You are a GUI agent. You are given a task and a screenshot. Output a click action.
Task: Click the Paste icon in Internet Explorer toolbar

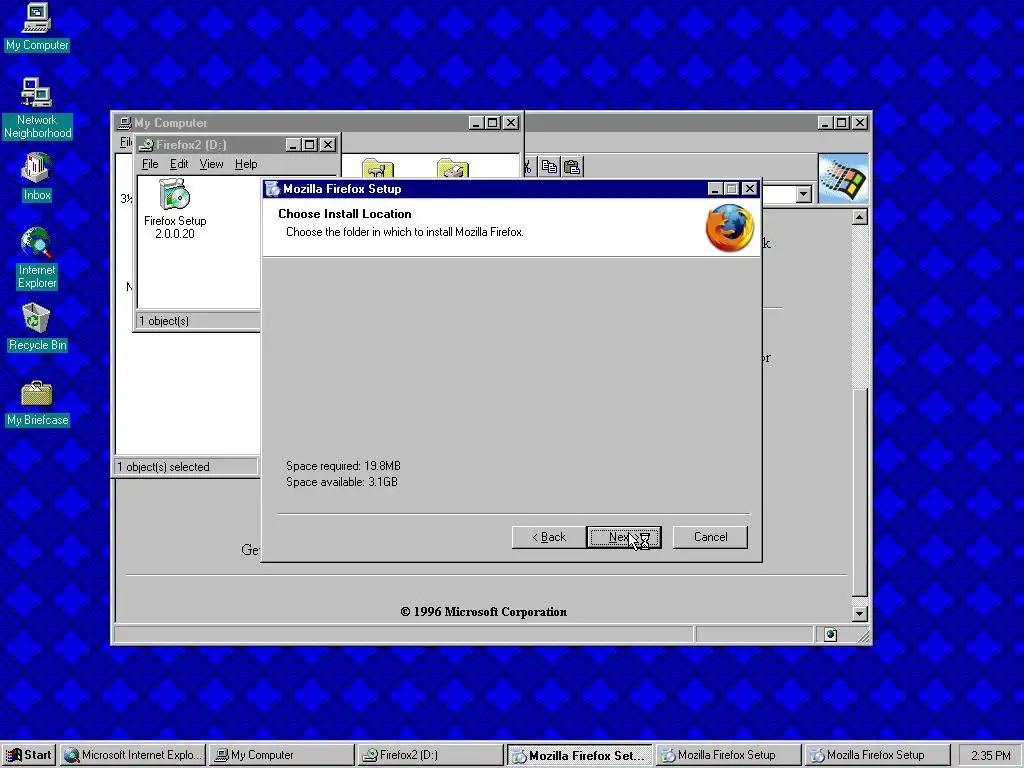pos(572,167)
